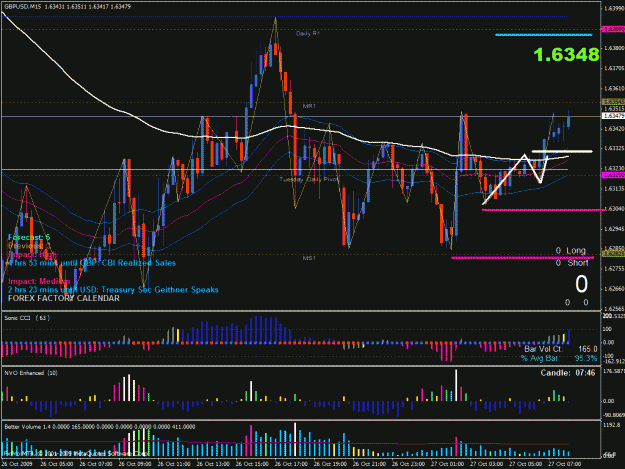Select the Impact: Medium label
The width and height of the screenshot is (625, 469).
click(39, 281)
